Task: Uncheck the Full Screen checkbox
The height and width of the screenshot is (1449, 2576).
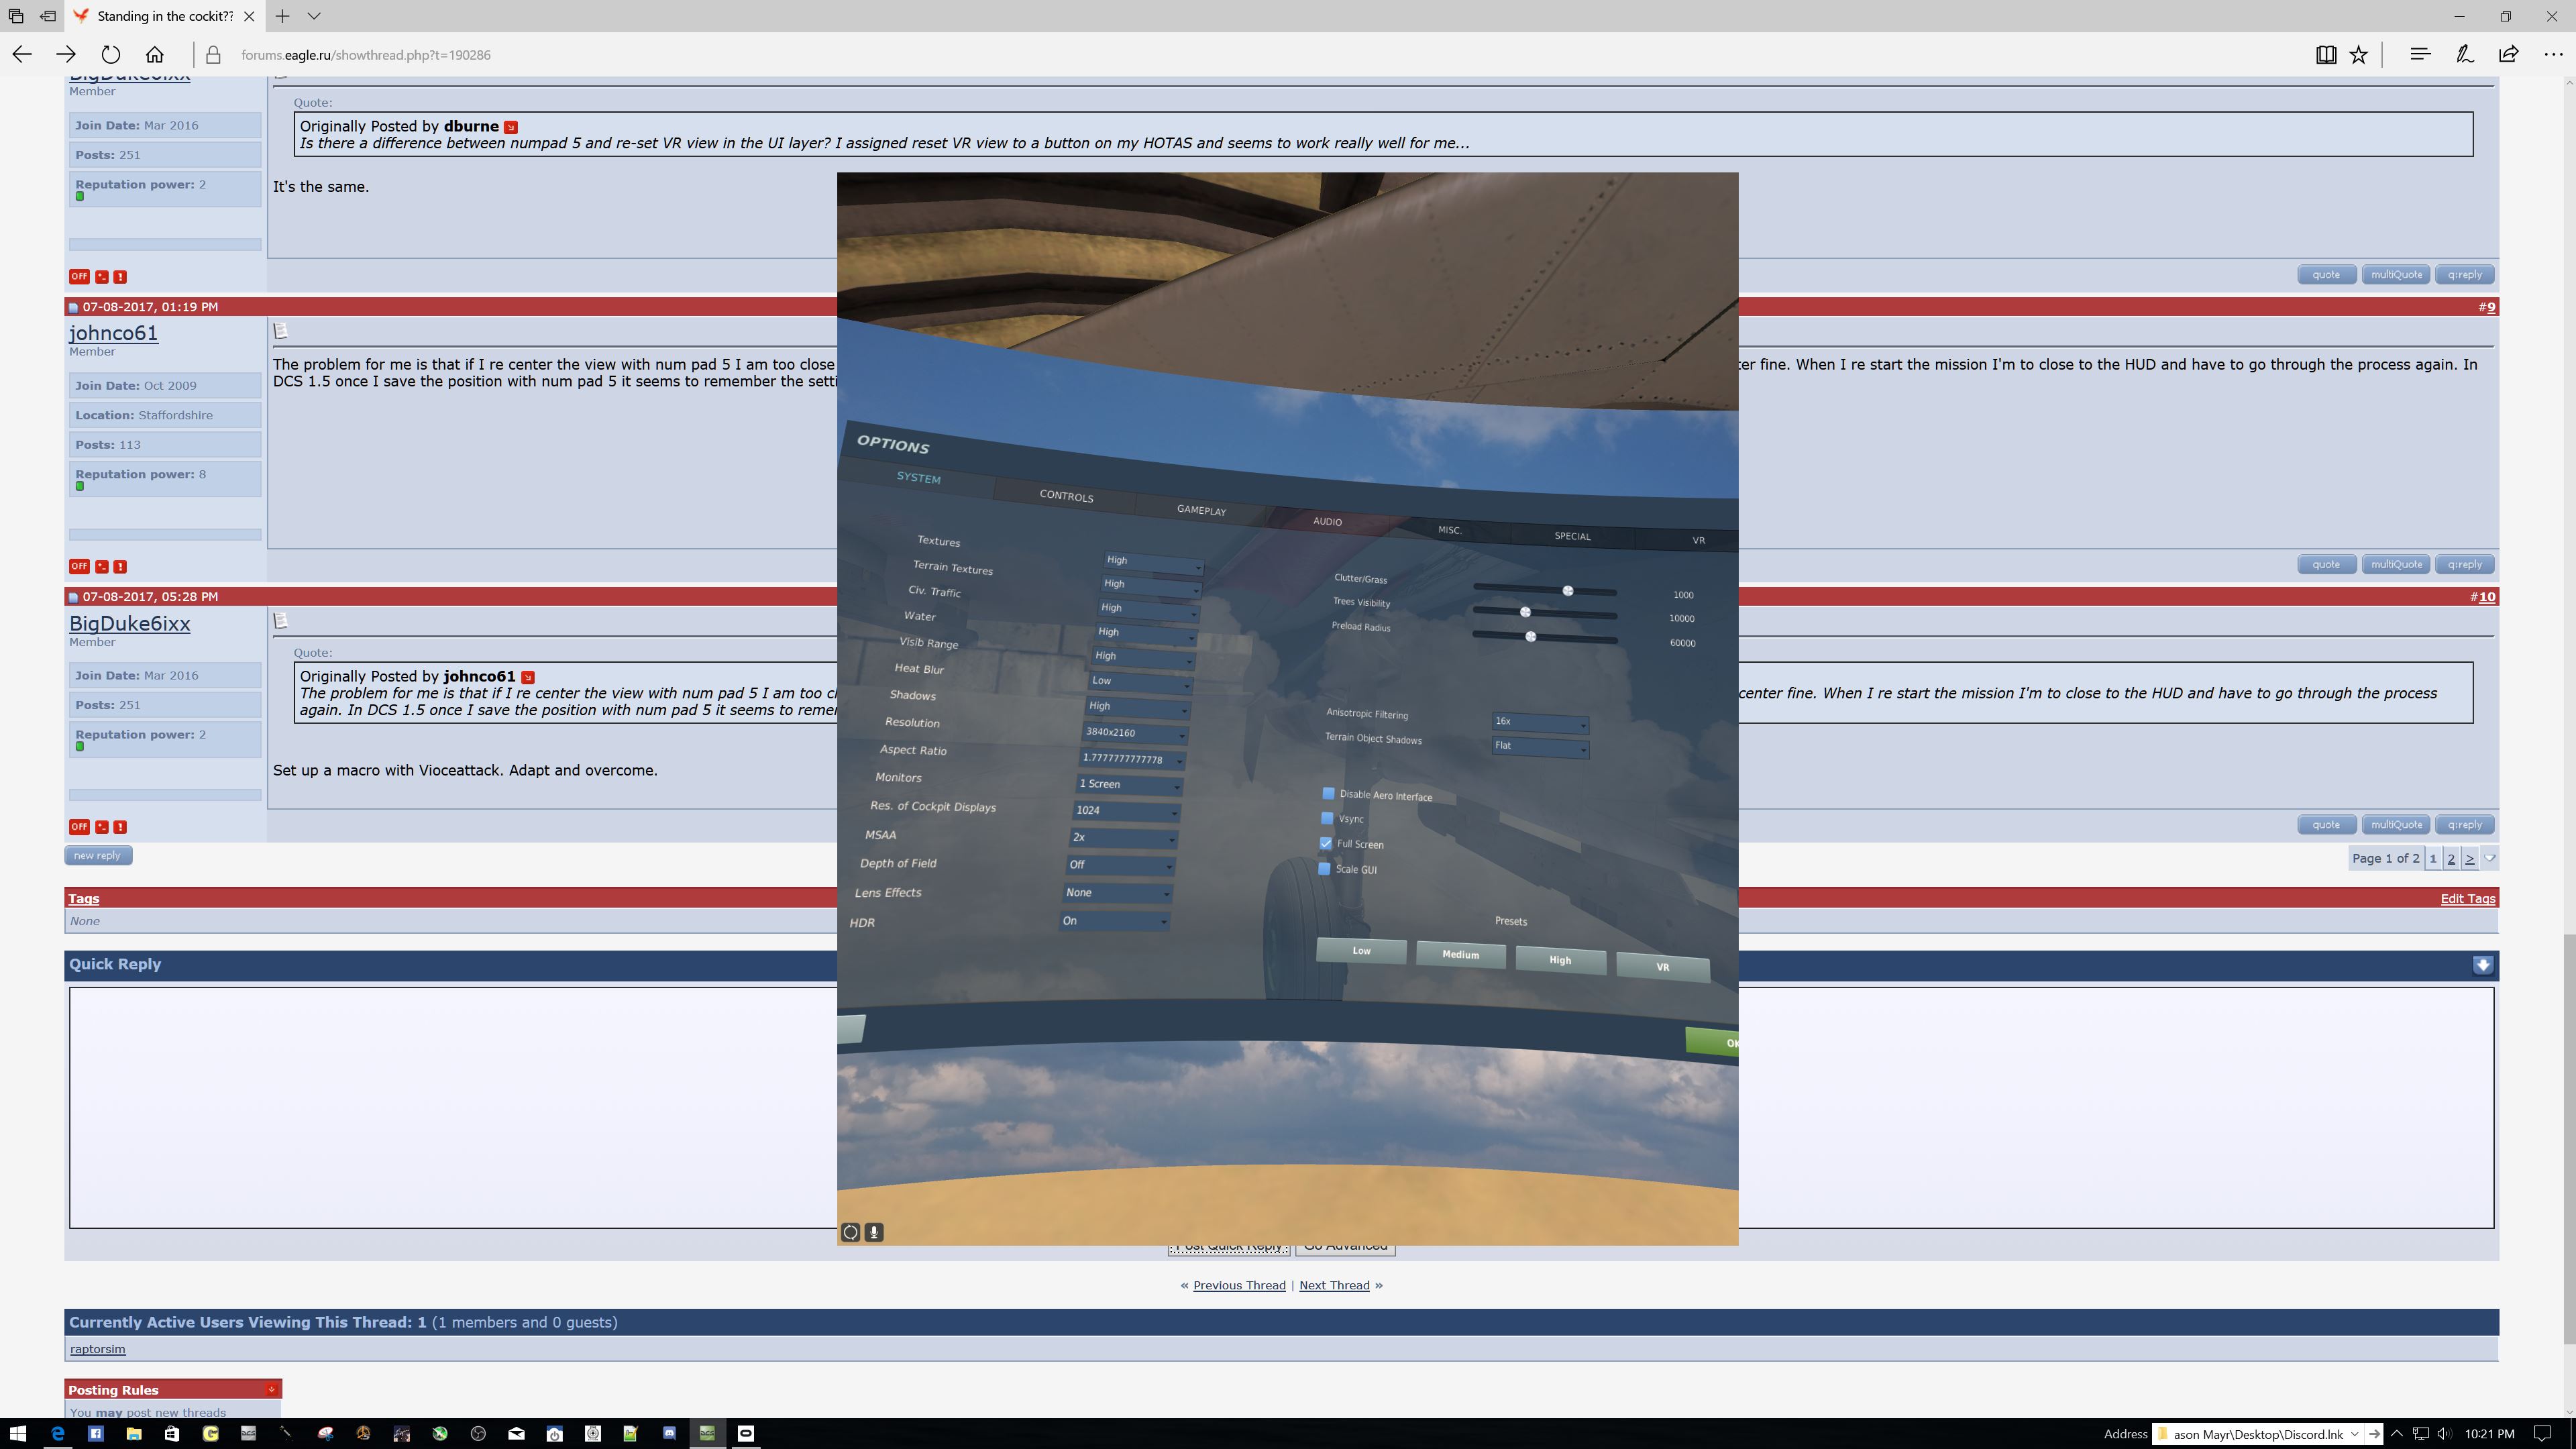Action: (x=1326, y=843)
